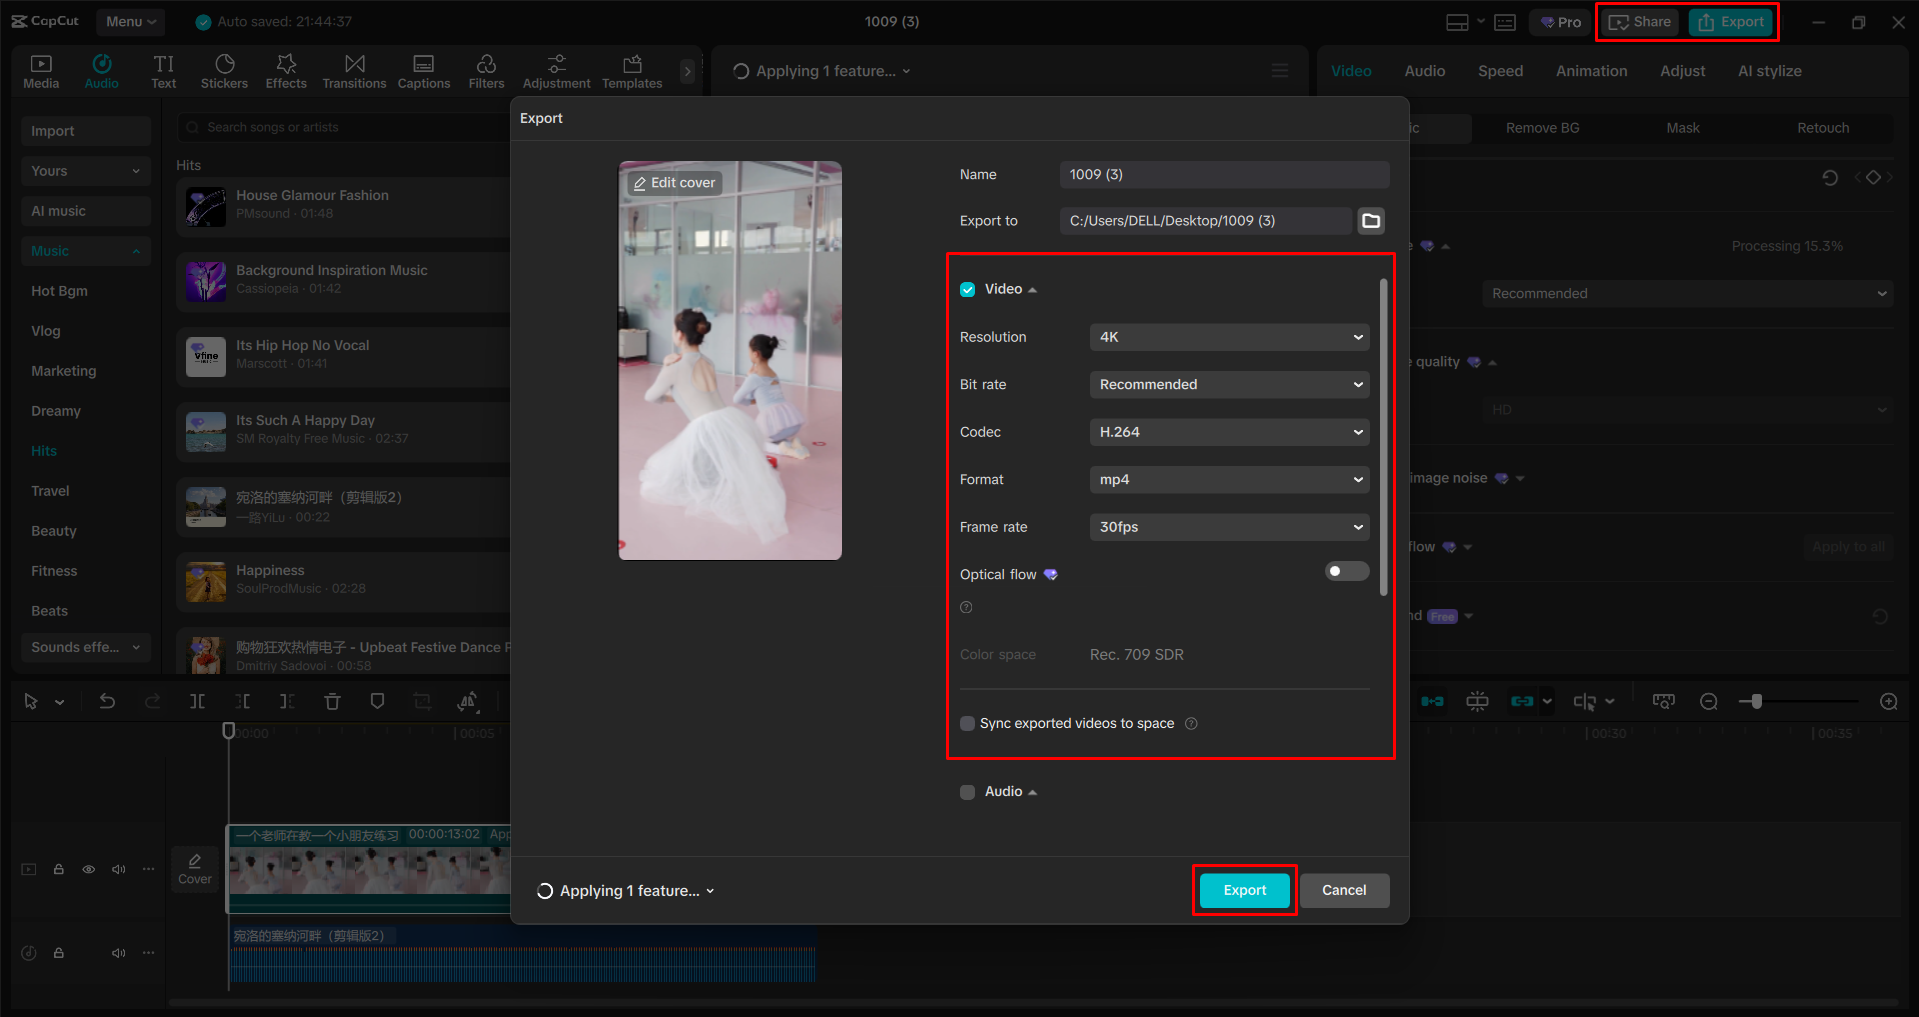Uncheck the Video export checkbox

(x=967, y=288)
